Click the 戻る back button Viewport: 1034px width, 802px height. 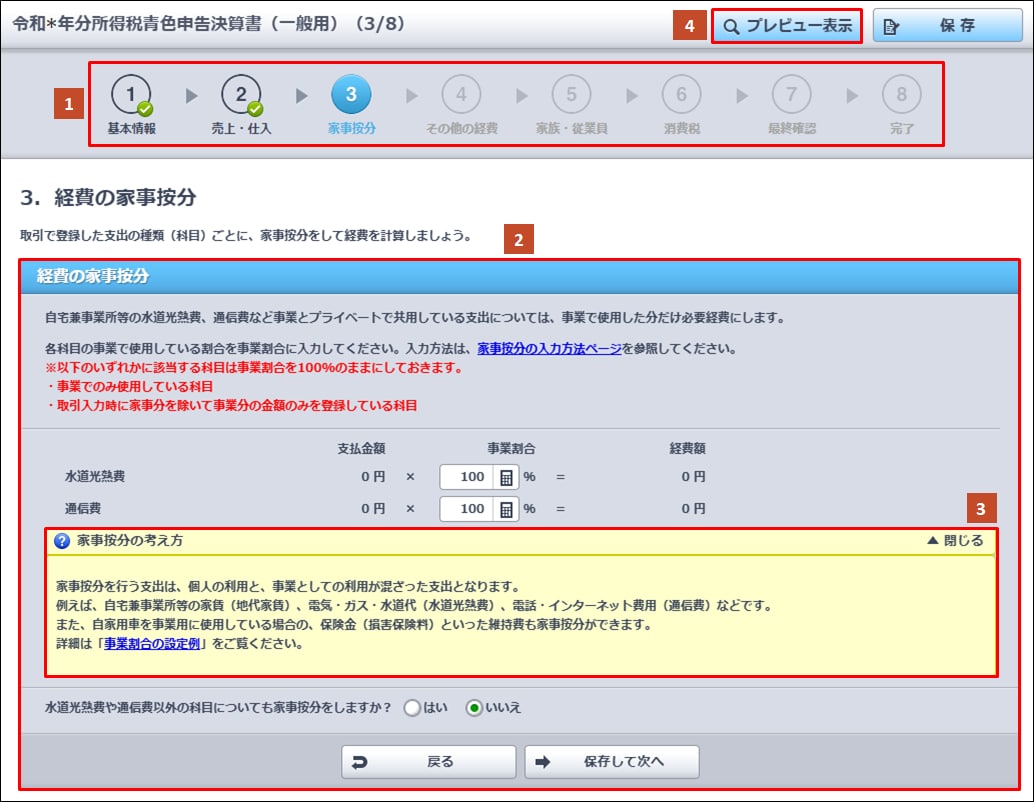point(429,762)
